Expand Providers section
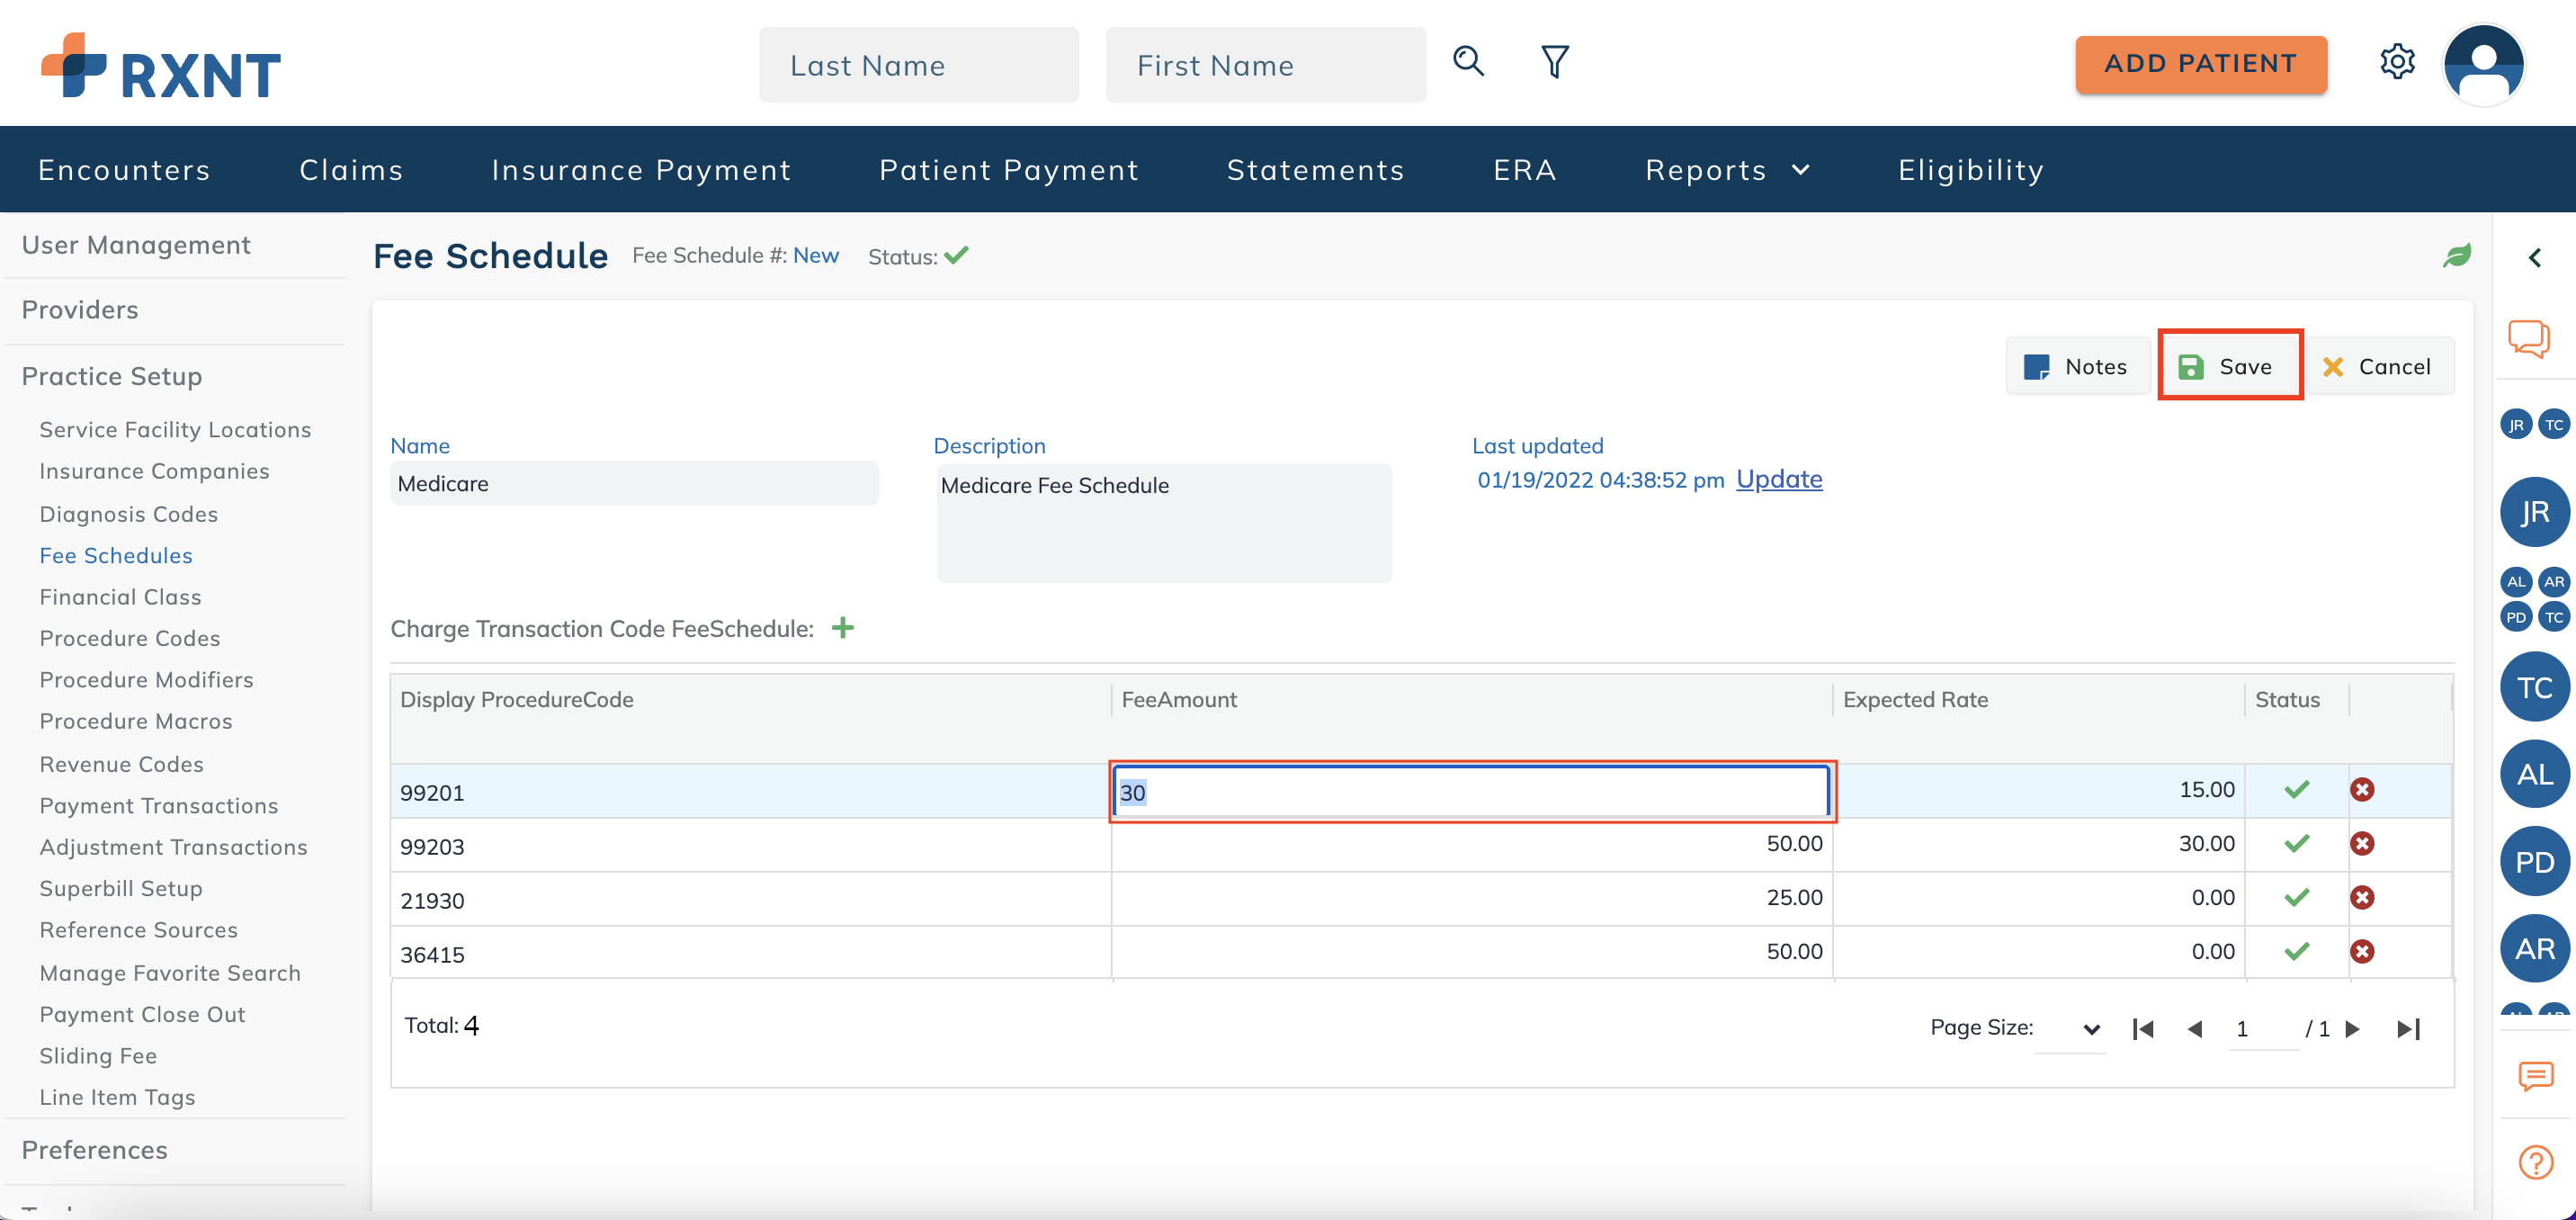Image resolution: width=2576 pixels, height=1220 pixels. click(x=80, y=310)
